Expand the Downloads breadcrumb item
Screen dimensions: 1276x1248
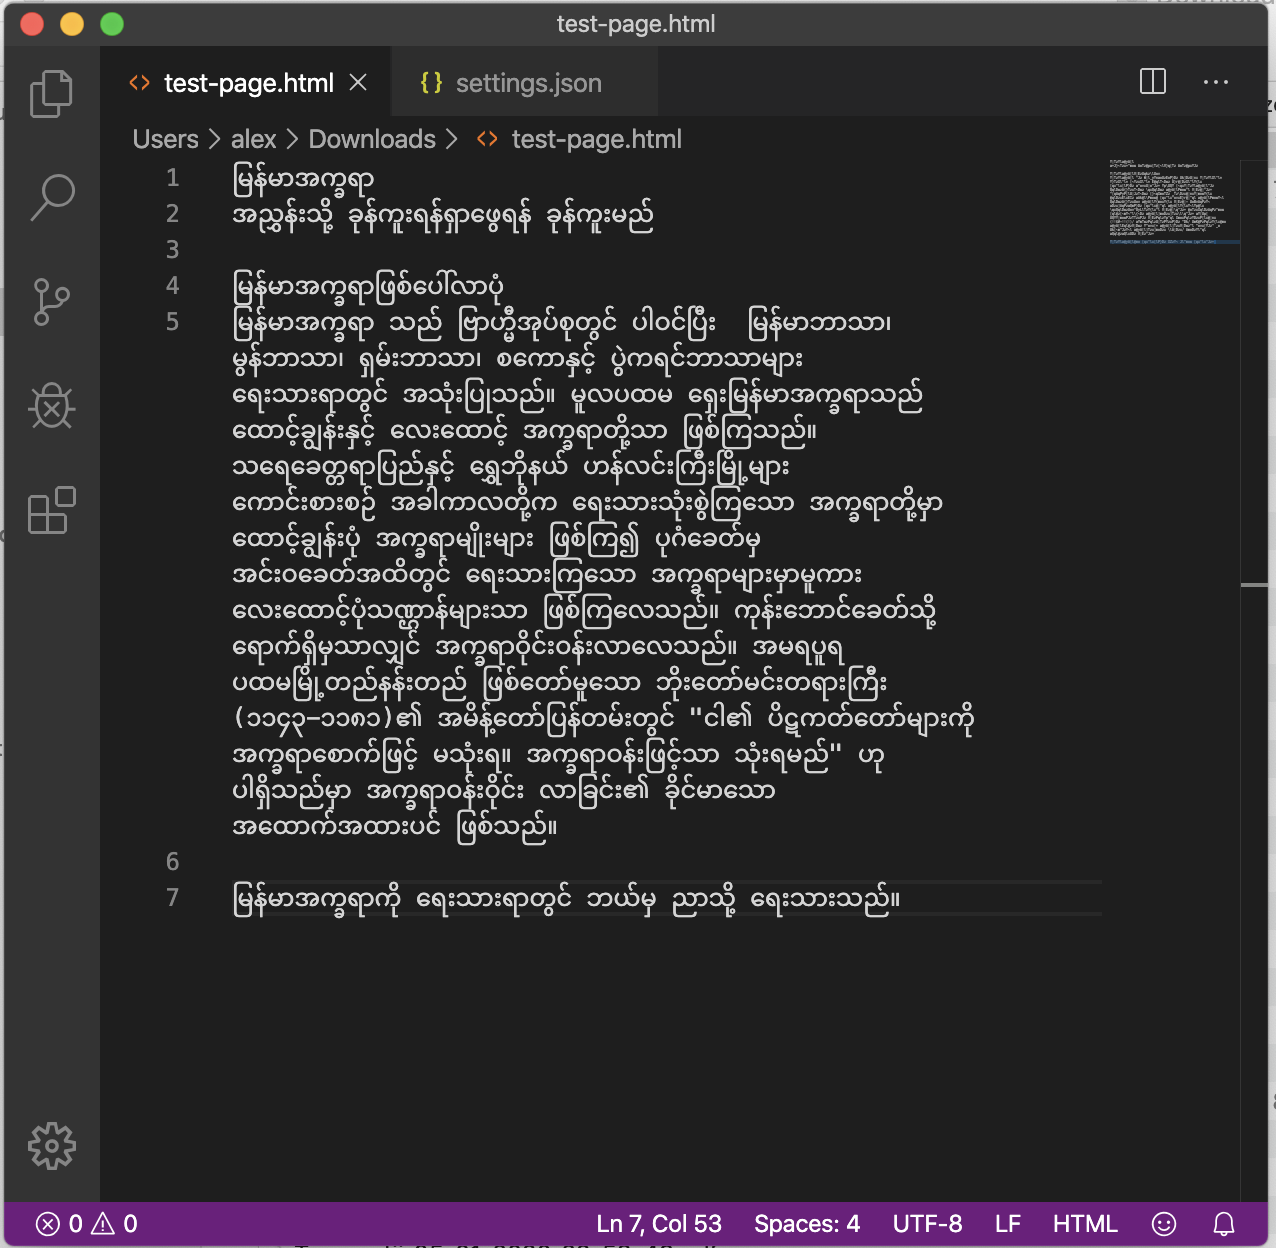point(372,139)
